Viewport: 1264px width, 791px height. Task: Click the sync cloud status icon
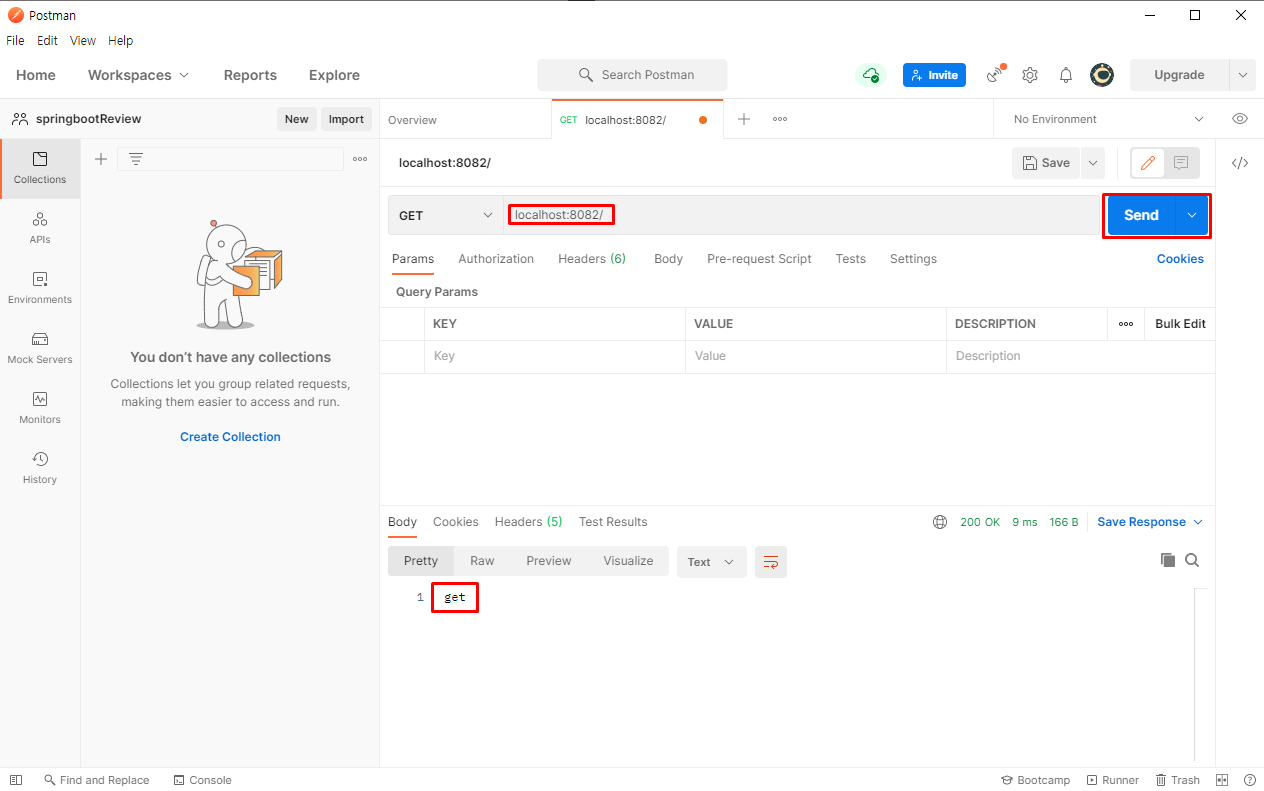[871, 75]
